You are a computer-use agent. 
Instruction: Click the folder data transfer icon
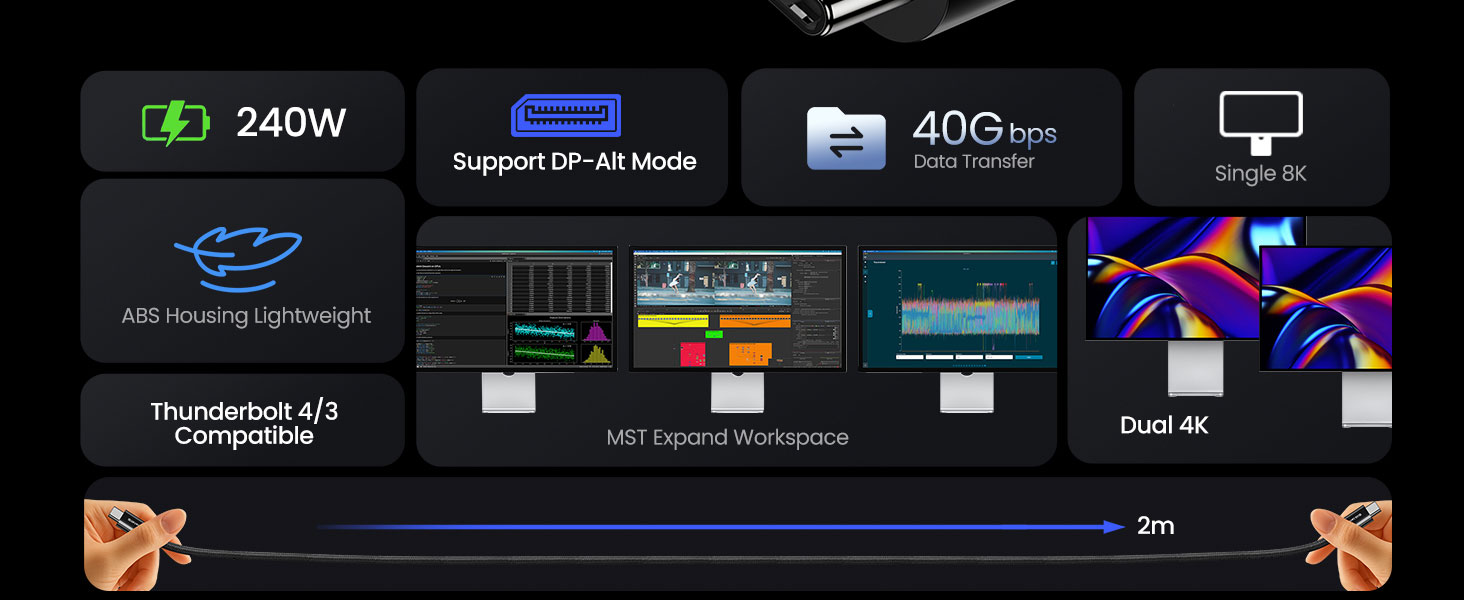[x=846, y=139]
